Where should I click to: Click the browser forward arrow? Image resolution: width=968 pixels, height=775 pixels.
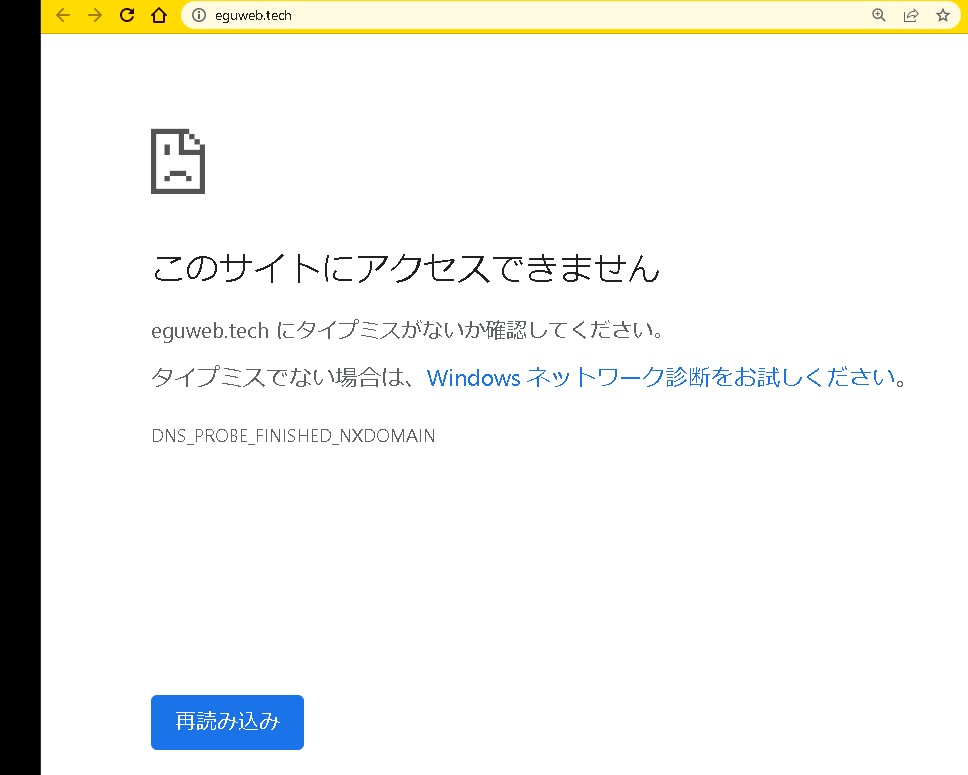click(x=95, y=15)
